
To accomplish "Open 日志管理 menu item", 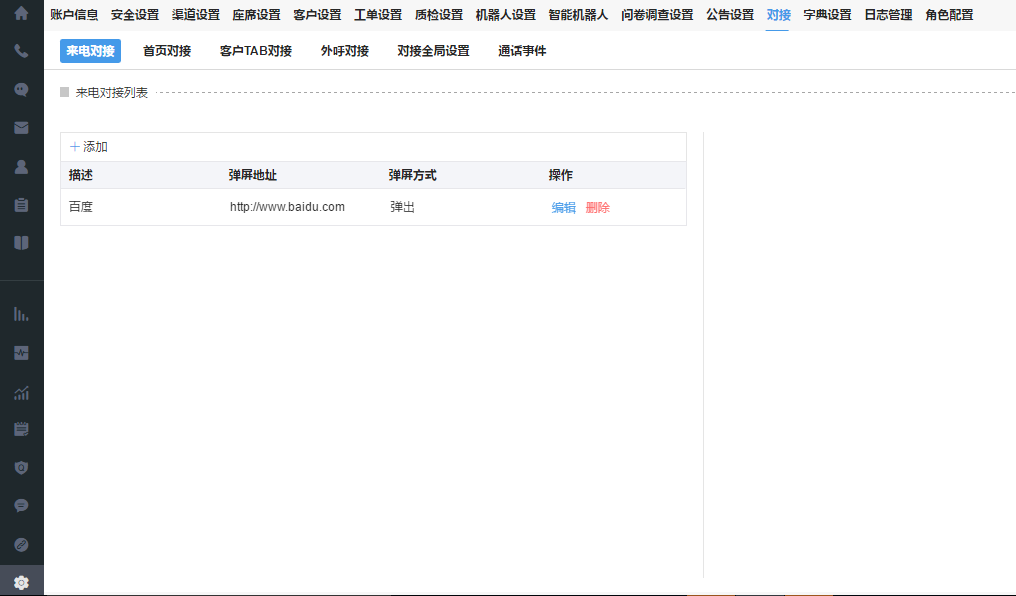I will [888, 15].
